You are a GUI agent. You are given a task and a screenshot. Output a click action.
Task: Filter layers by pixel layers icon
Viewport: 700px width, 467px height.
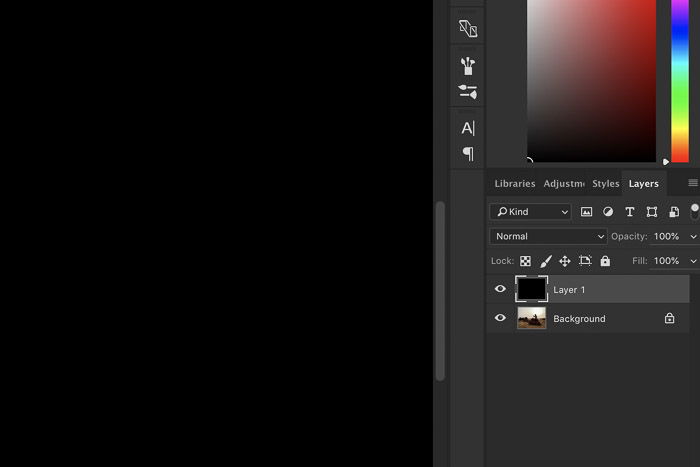586,212
